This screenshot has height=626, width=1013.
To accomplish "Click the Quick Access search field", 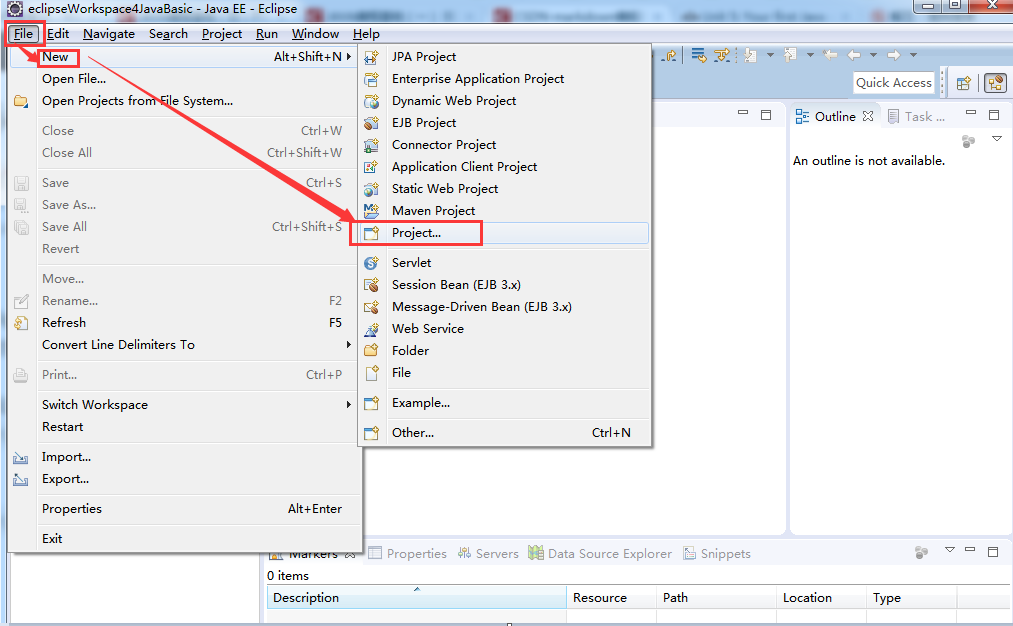I will [x=894, y=83].
